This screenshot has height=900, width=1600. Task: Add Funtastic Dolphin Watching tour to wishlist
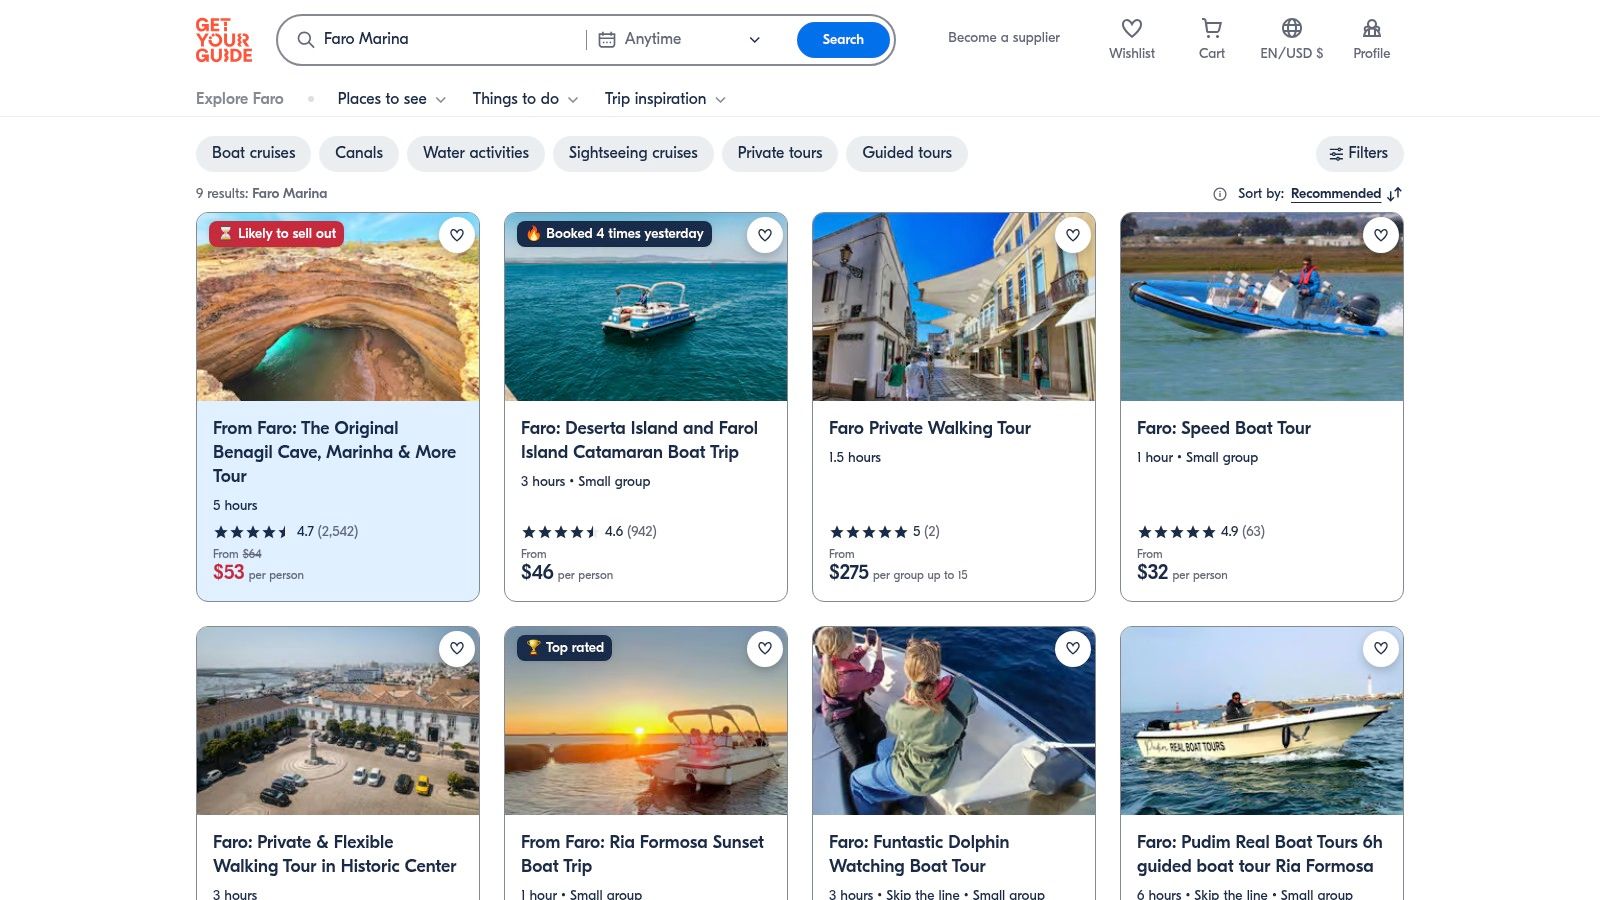click(x=1073, y=648)
